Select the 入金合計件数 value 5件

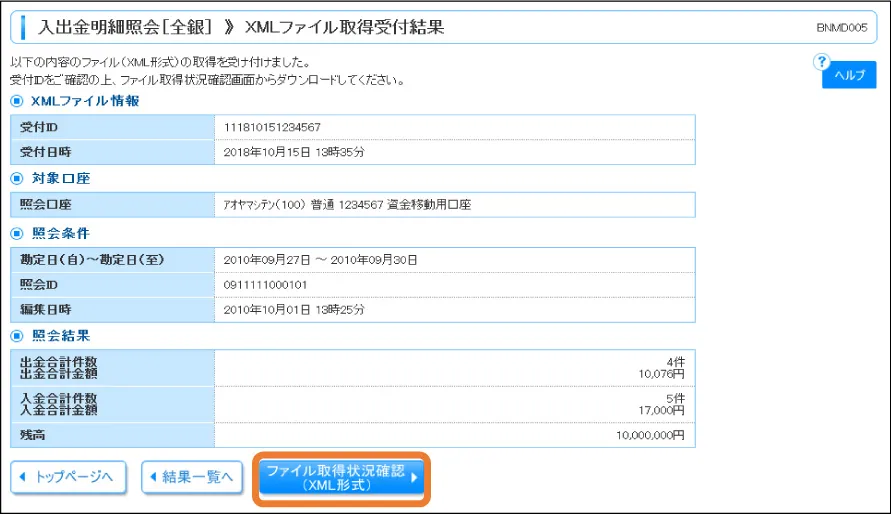coord(676,399)
